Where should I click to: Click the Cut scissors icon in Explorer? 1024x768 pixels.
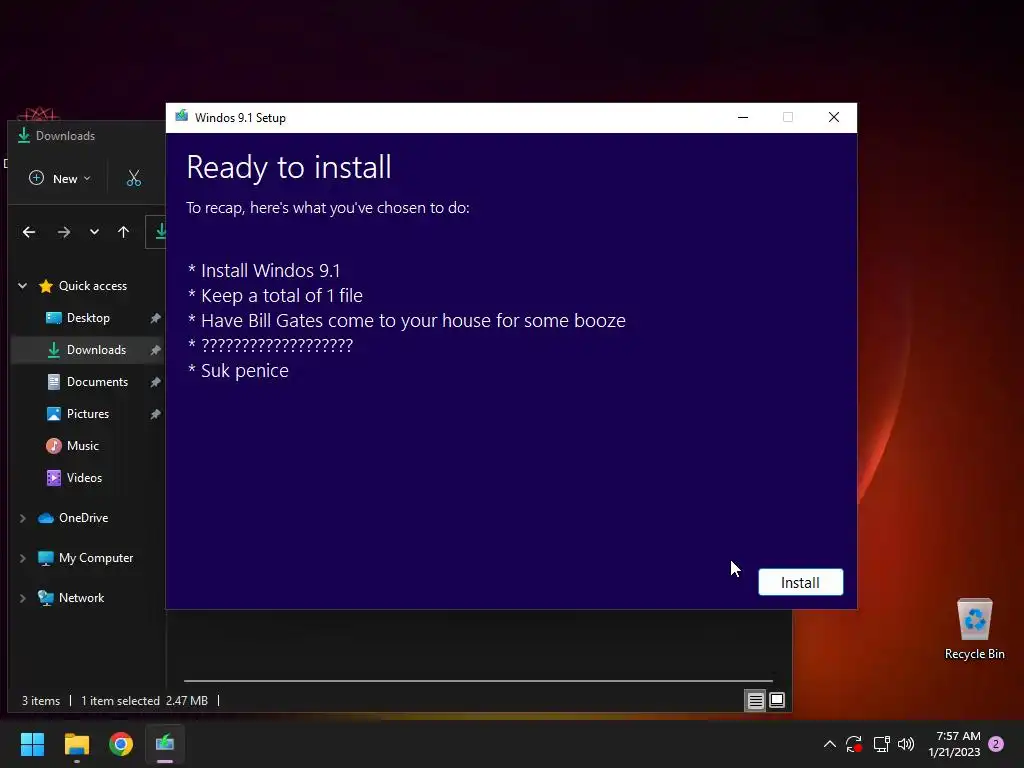click(134, 178)
